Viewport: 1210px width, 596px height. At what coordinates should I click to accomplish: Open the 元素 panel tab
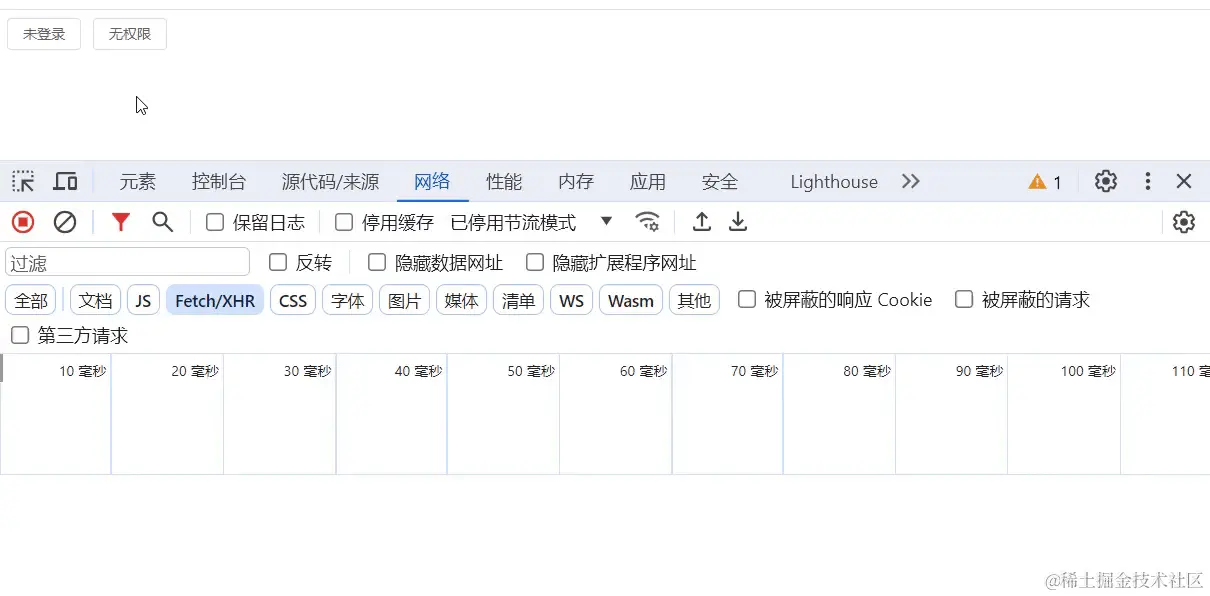coord(137,181)
